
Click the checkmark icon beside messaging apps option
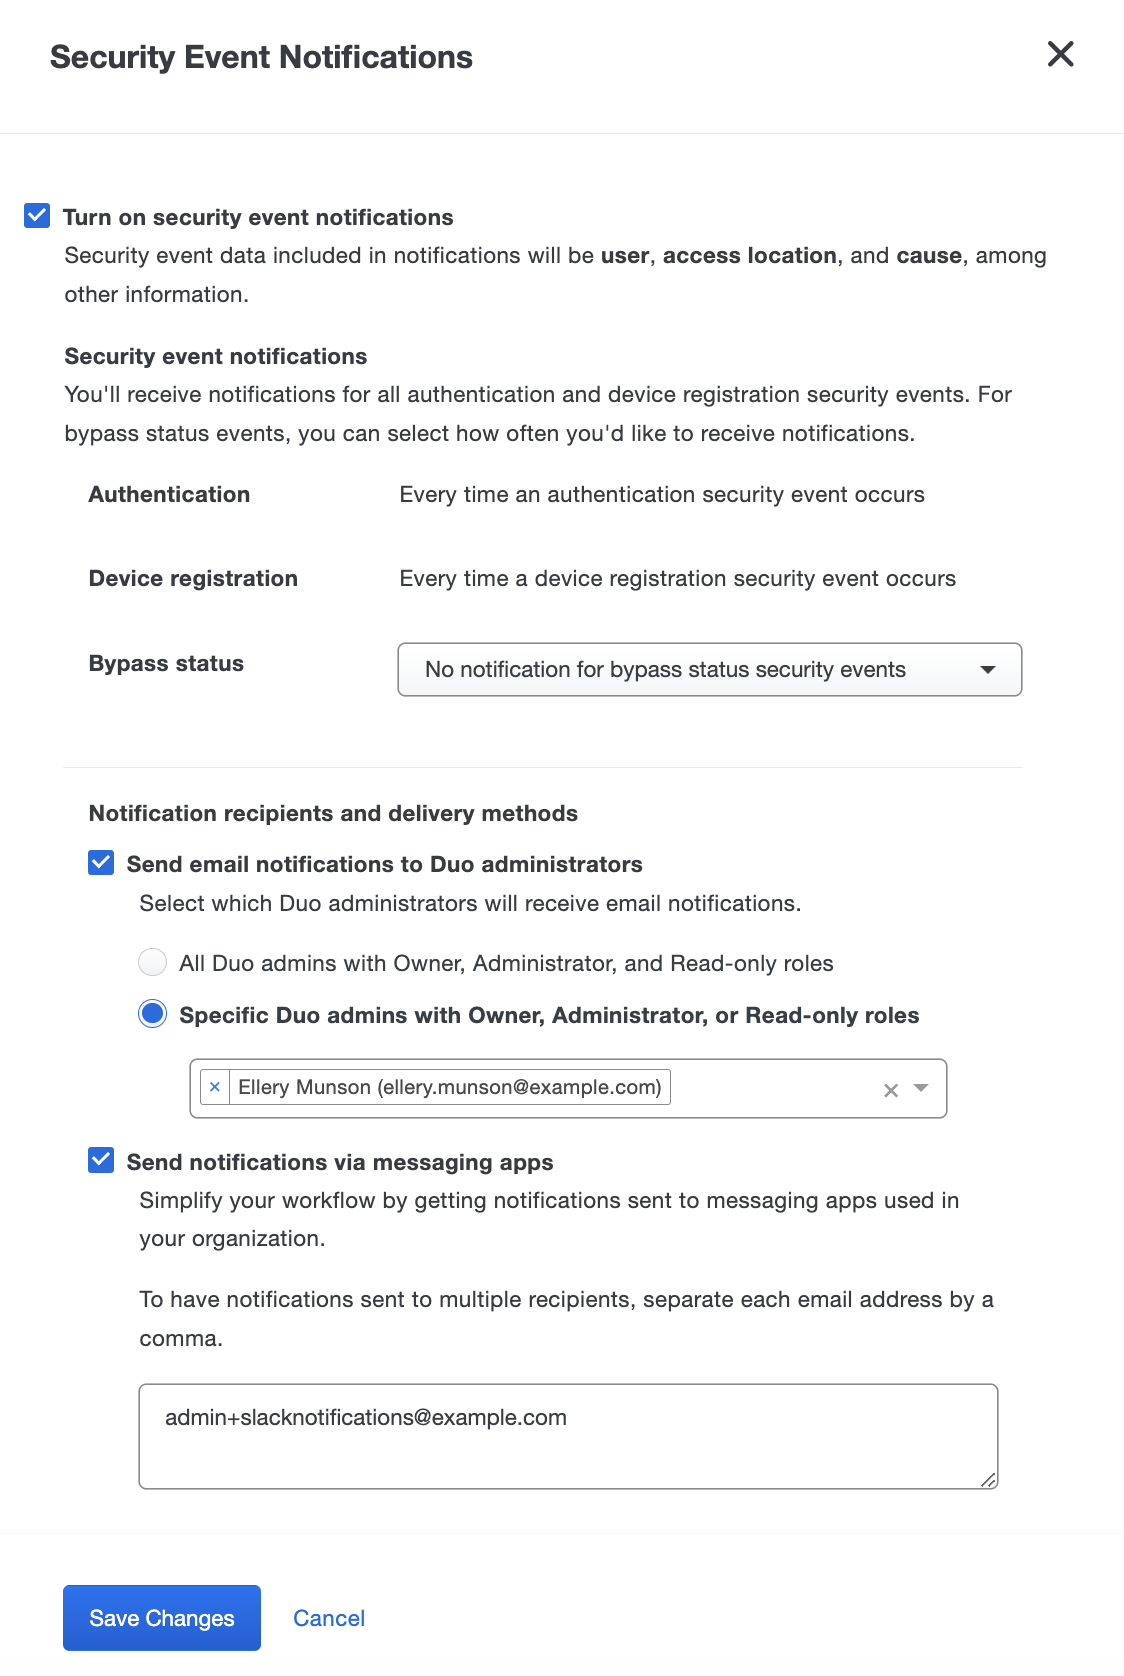click(x=100, y=1161)
